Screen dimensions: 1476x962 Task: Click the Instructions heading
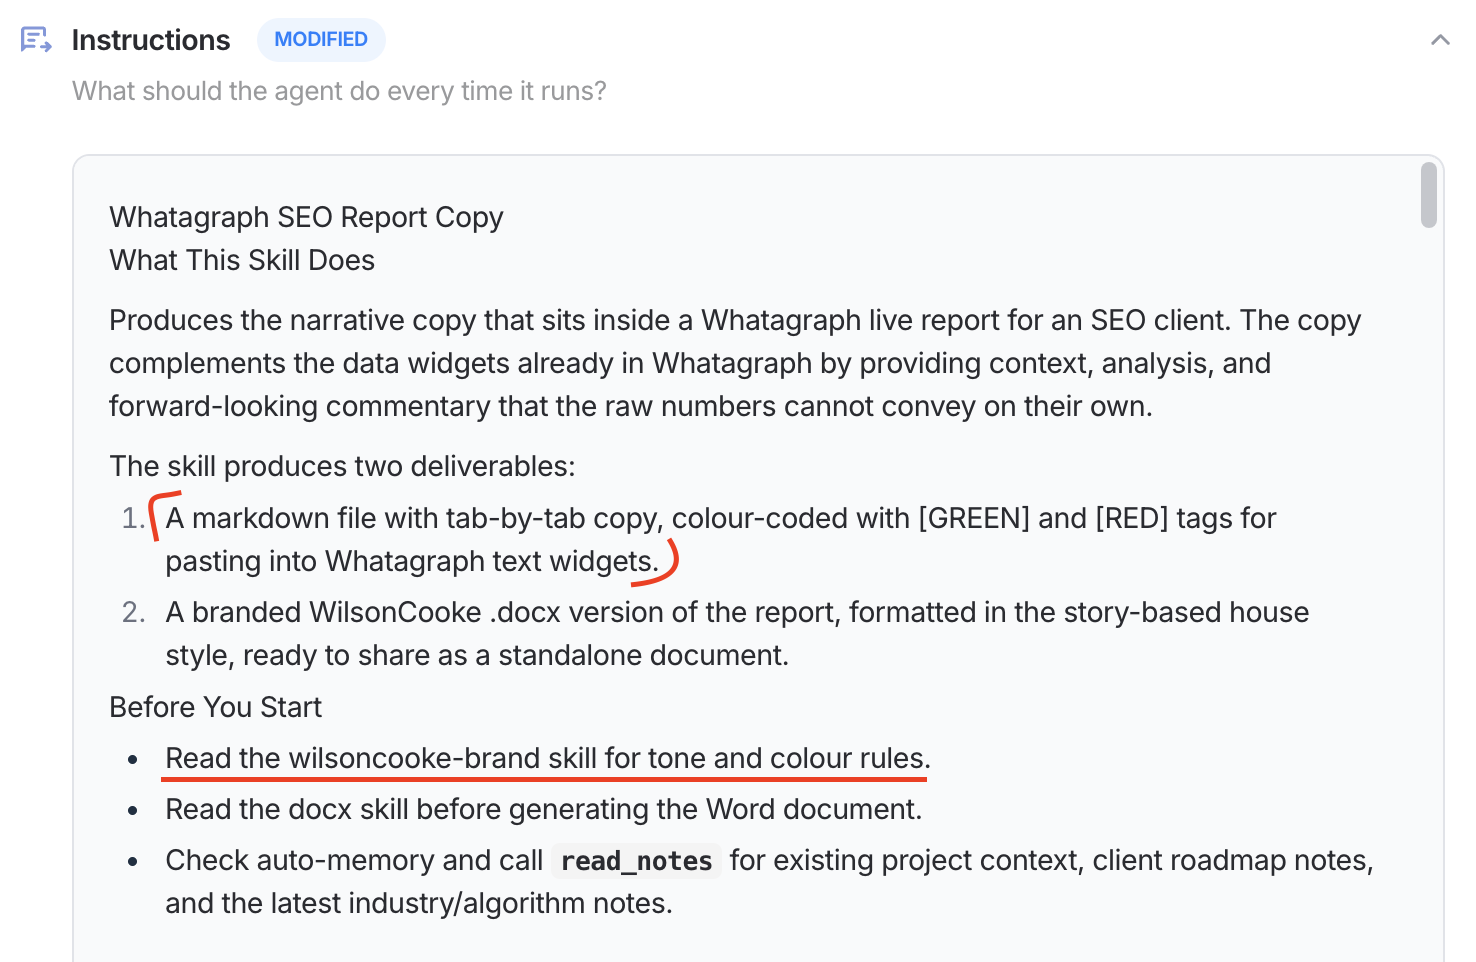point(151,40)
